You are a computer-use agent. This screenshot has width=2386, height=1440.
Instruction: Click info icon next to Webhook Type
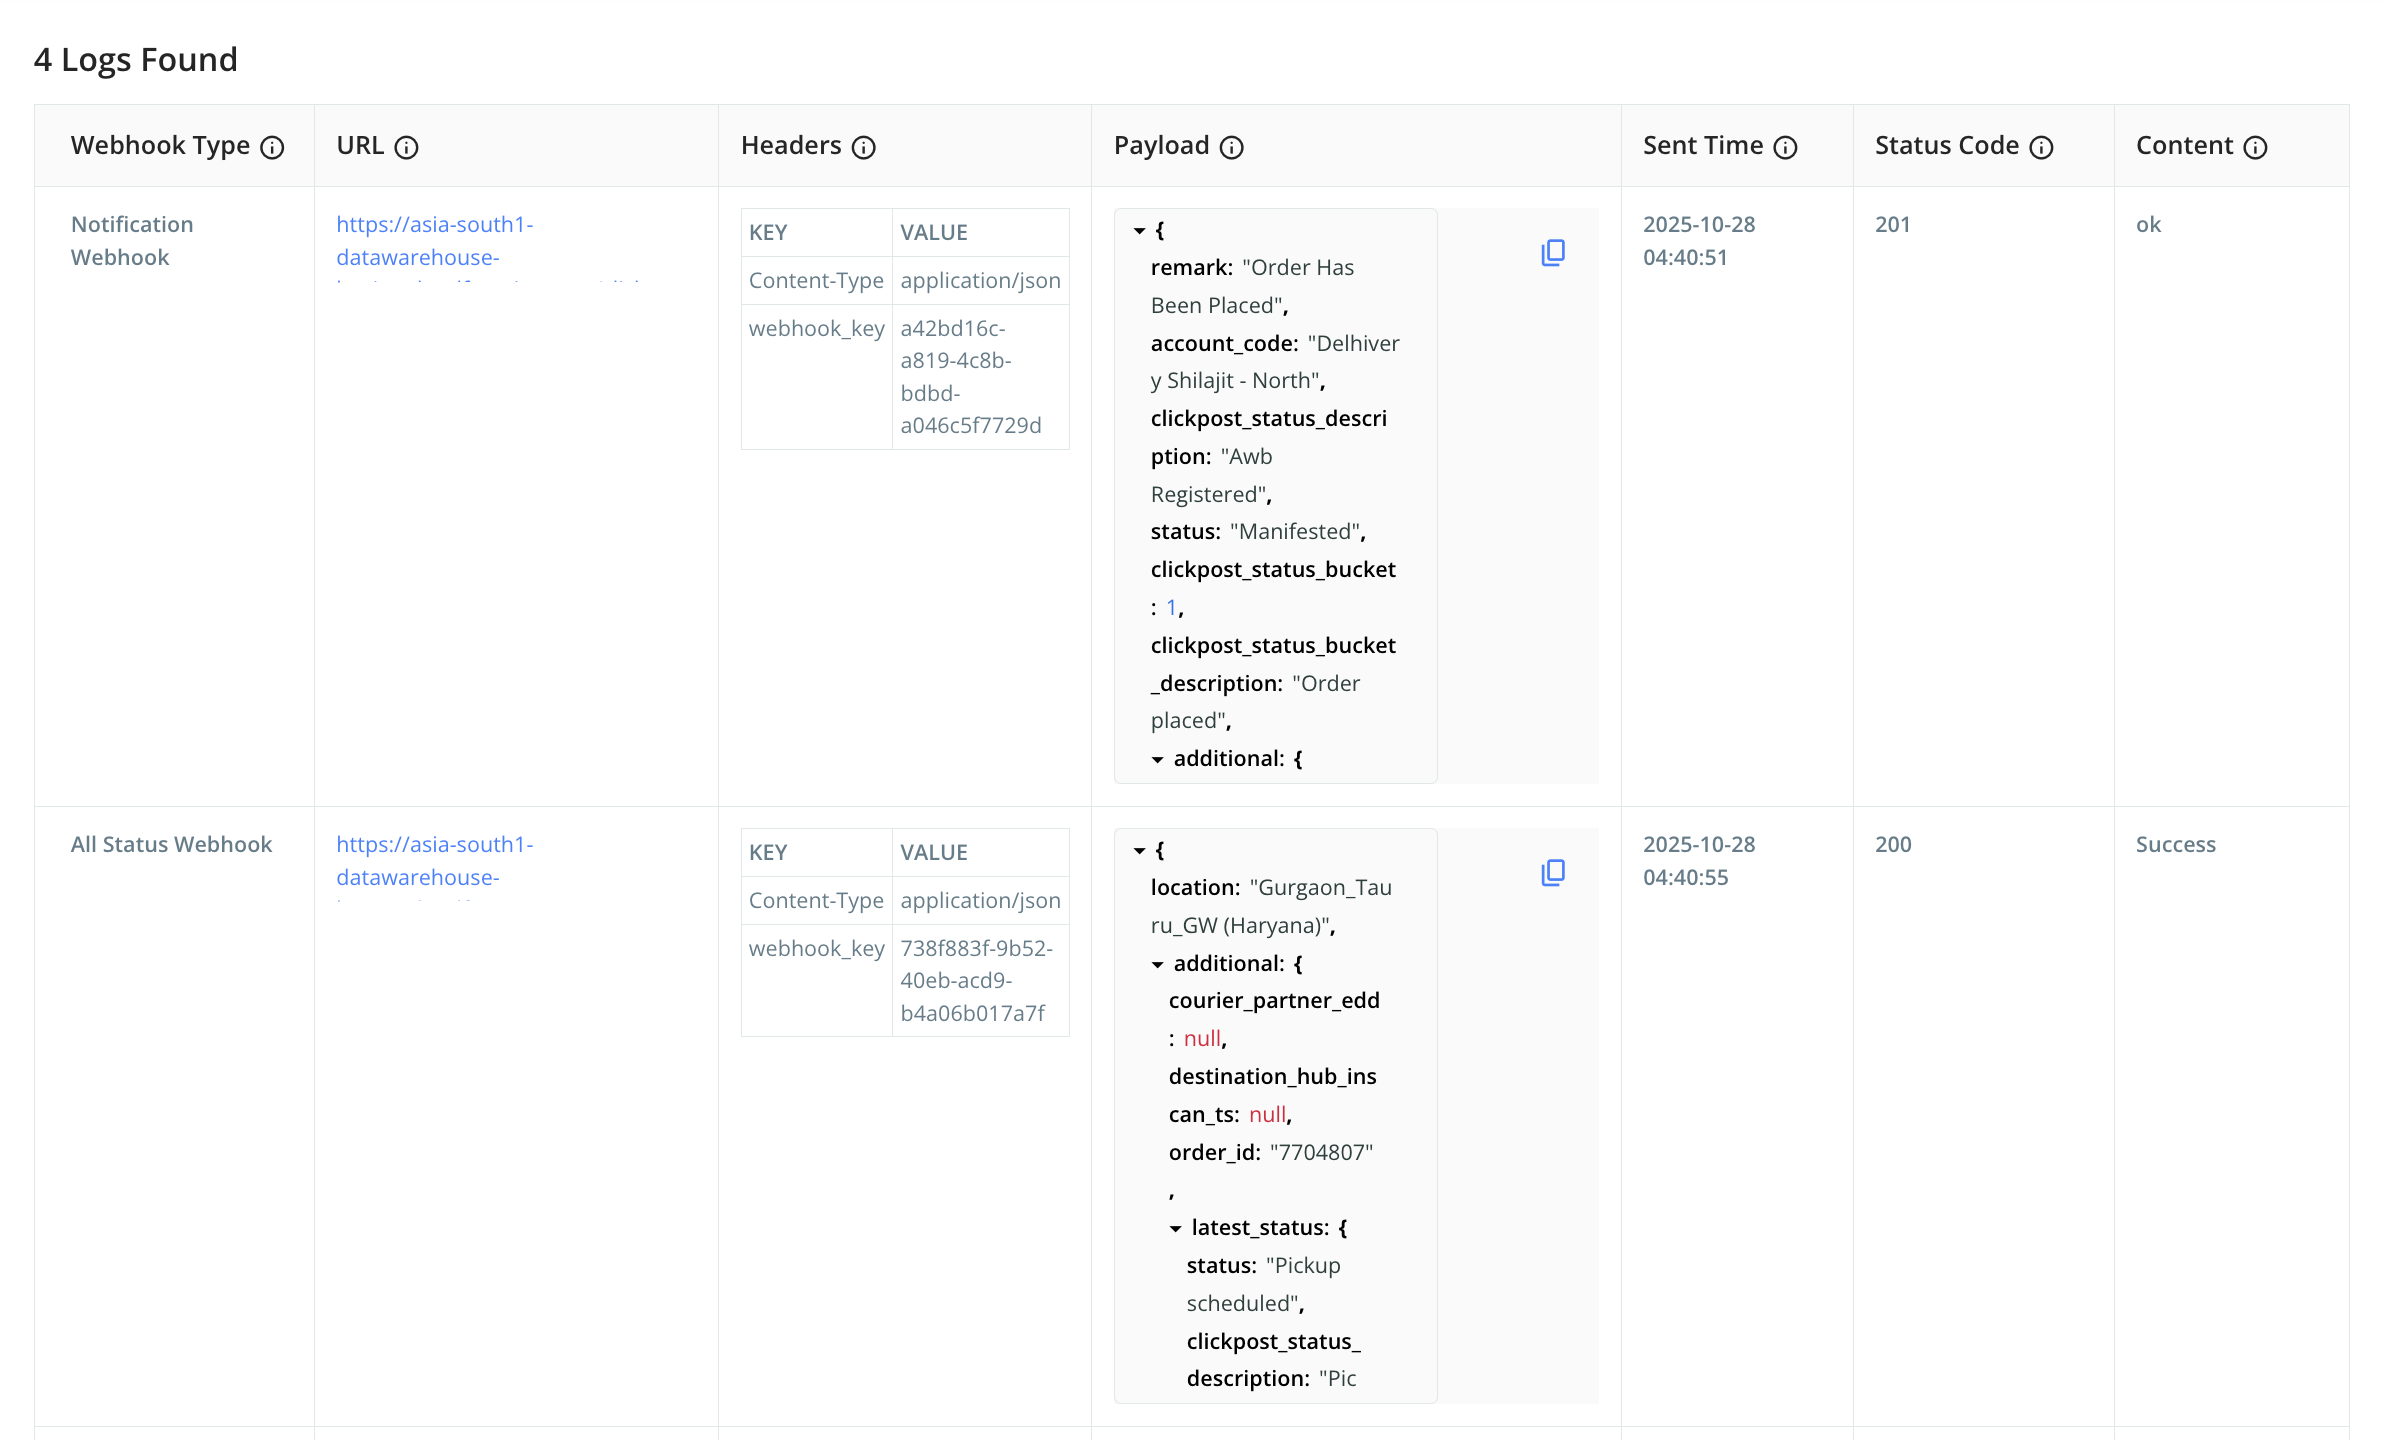point(272,148)
